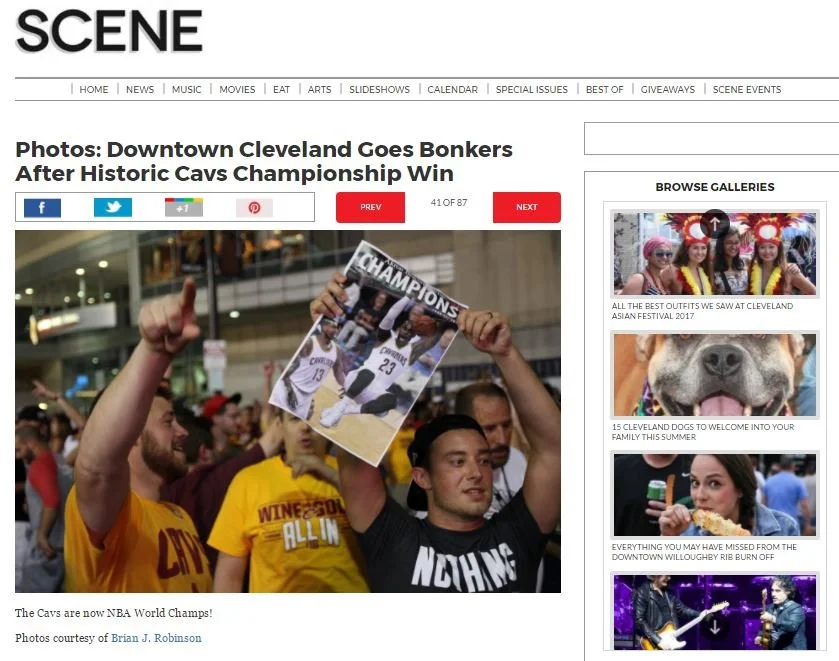This screenshot has height=661, width=839.
Task: Tweet this gallery with the Twitter icon
Action: [x=113, y=207]
